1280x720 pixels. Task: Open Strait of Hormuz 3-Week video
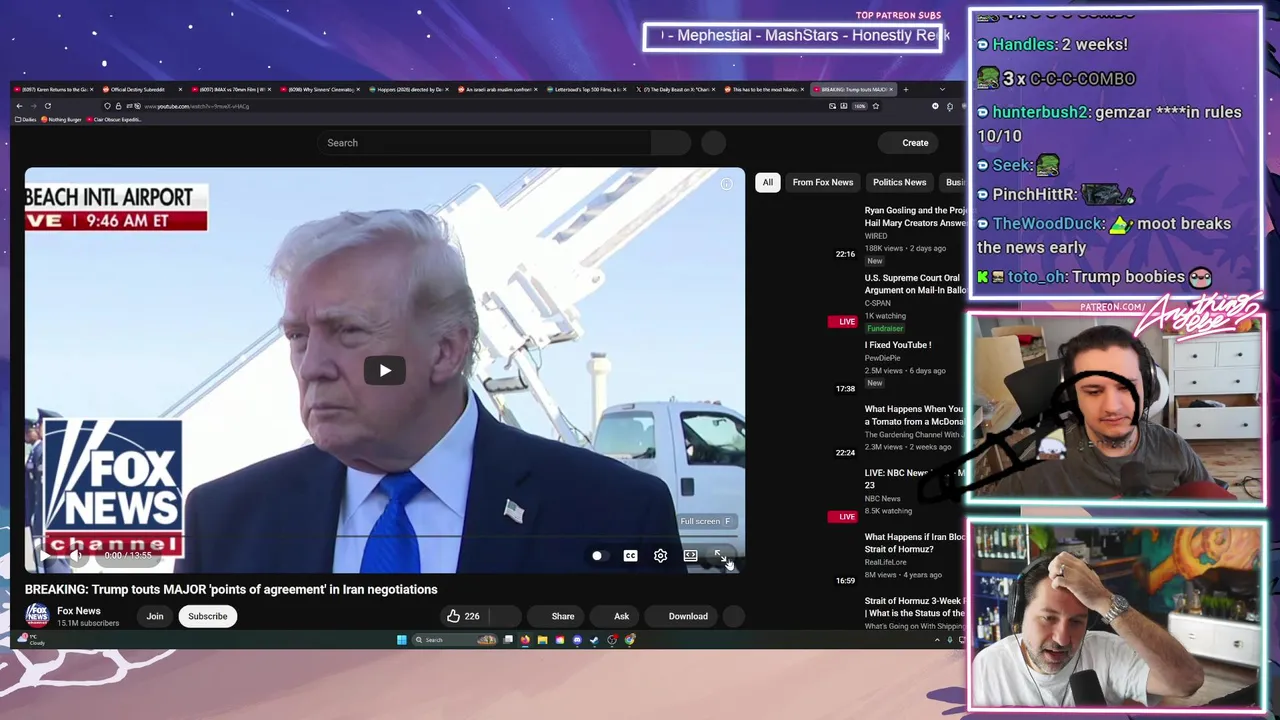click(915, 607)
